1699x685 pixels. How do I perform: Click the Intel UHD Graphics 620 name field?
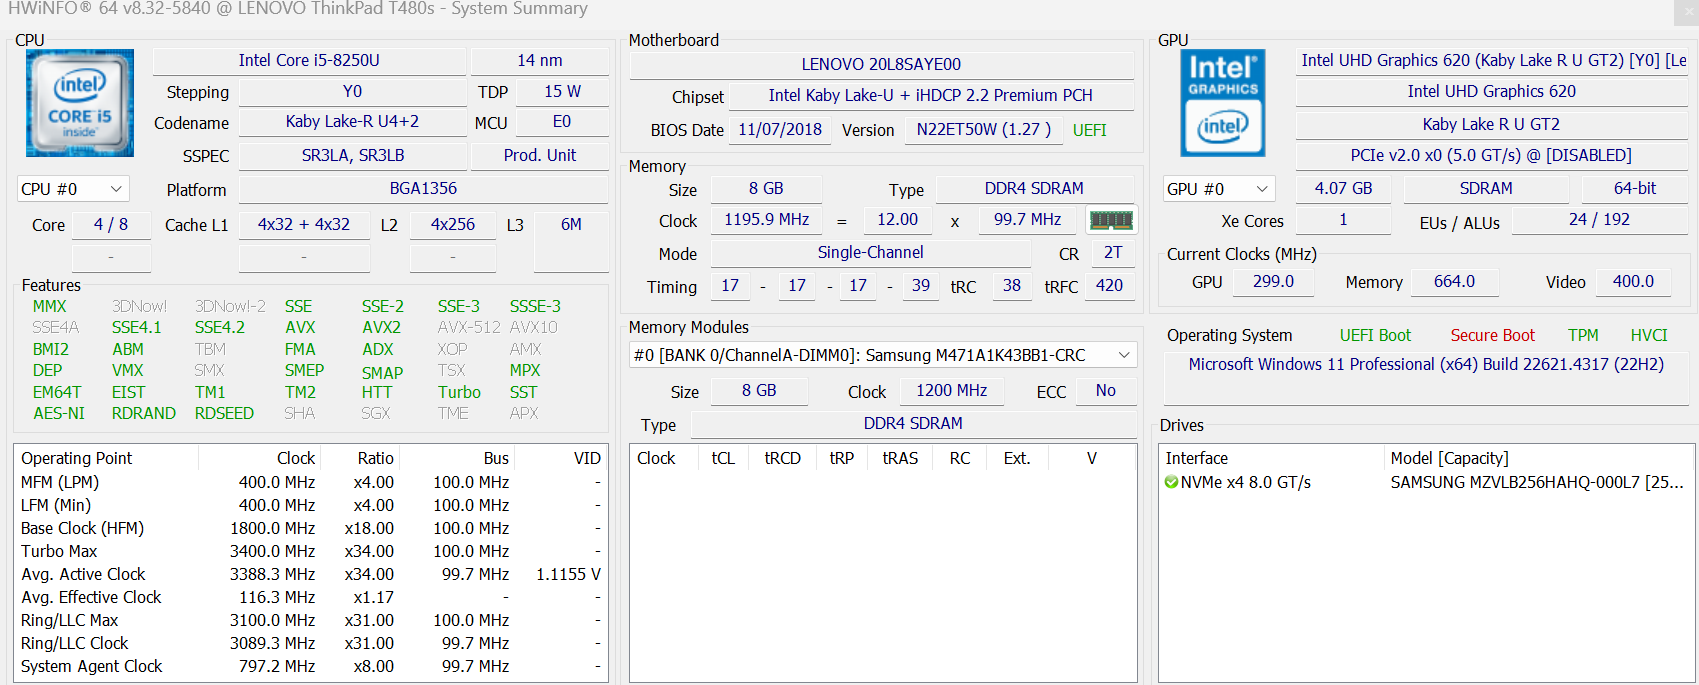click(1491, 91)
